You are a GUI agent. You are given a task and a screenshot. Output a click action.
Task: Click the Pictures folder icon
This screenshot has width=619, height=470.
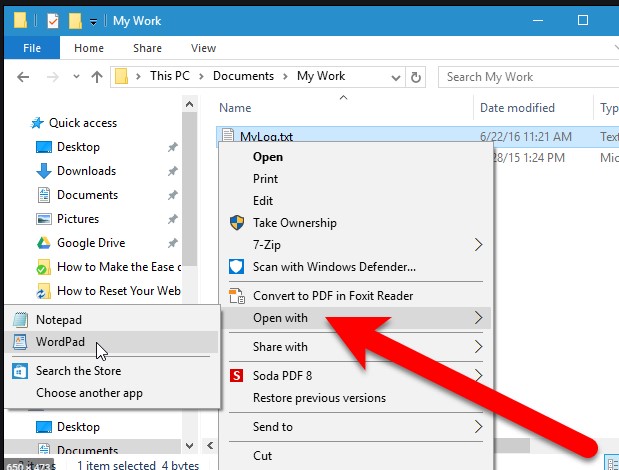[x=43, y=219]
